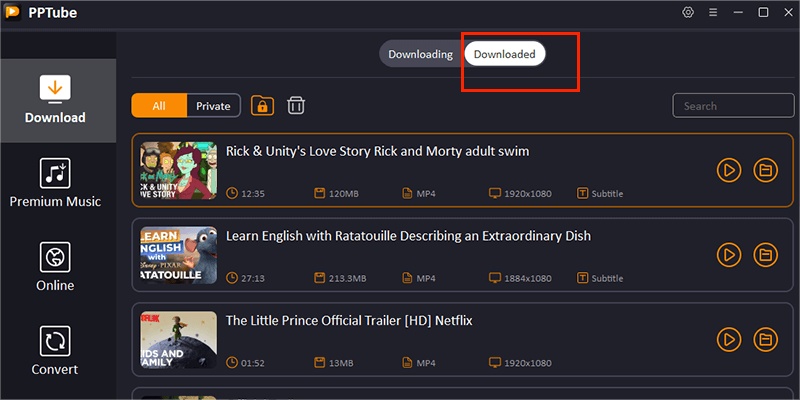Select the All filter toggle

coord(159,106)
